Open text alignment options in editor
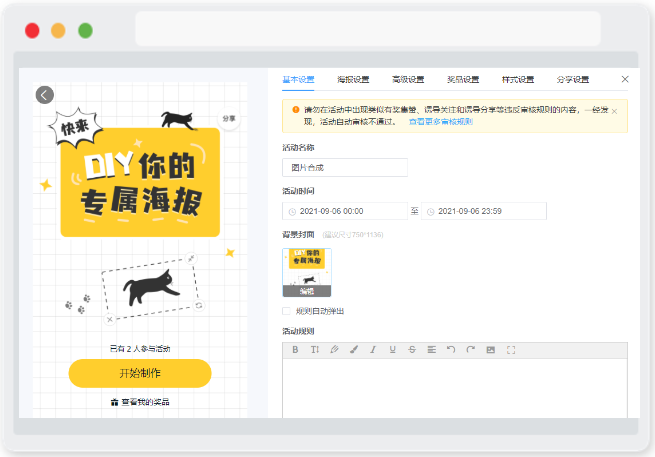The width and height of the screenshot is (655, 457). coord(432,350)
